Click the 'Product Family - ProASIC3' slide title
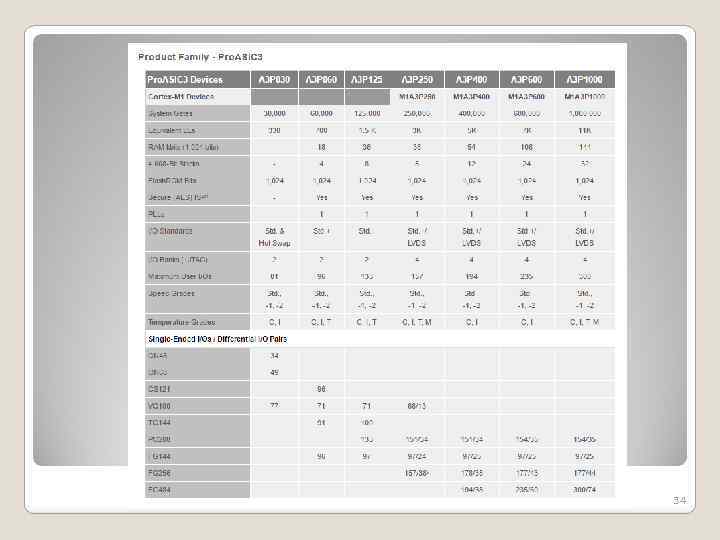The width and height of the screenshot is (720, 540). click(x=200, y=57)
